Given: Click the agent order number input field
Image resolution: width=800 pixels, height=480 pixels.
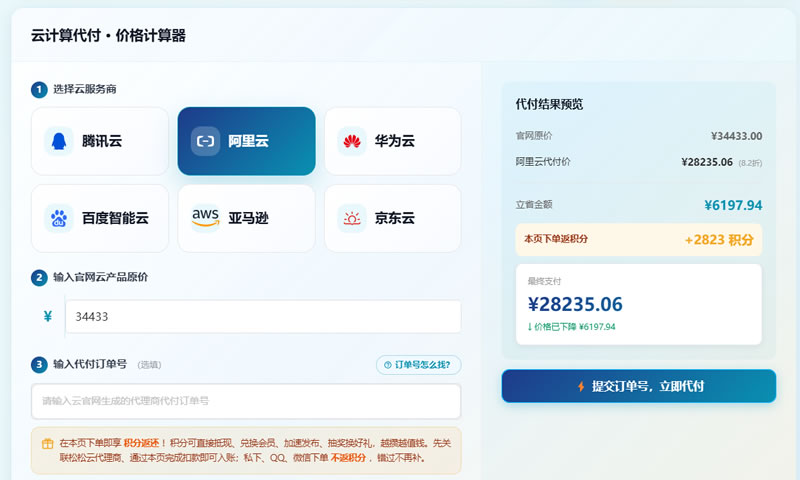Looking at the screenshot, I should (246, 401).
